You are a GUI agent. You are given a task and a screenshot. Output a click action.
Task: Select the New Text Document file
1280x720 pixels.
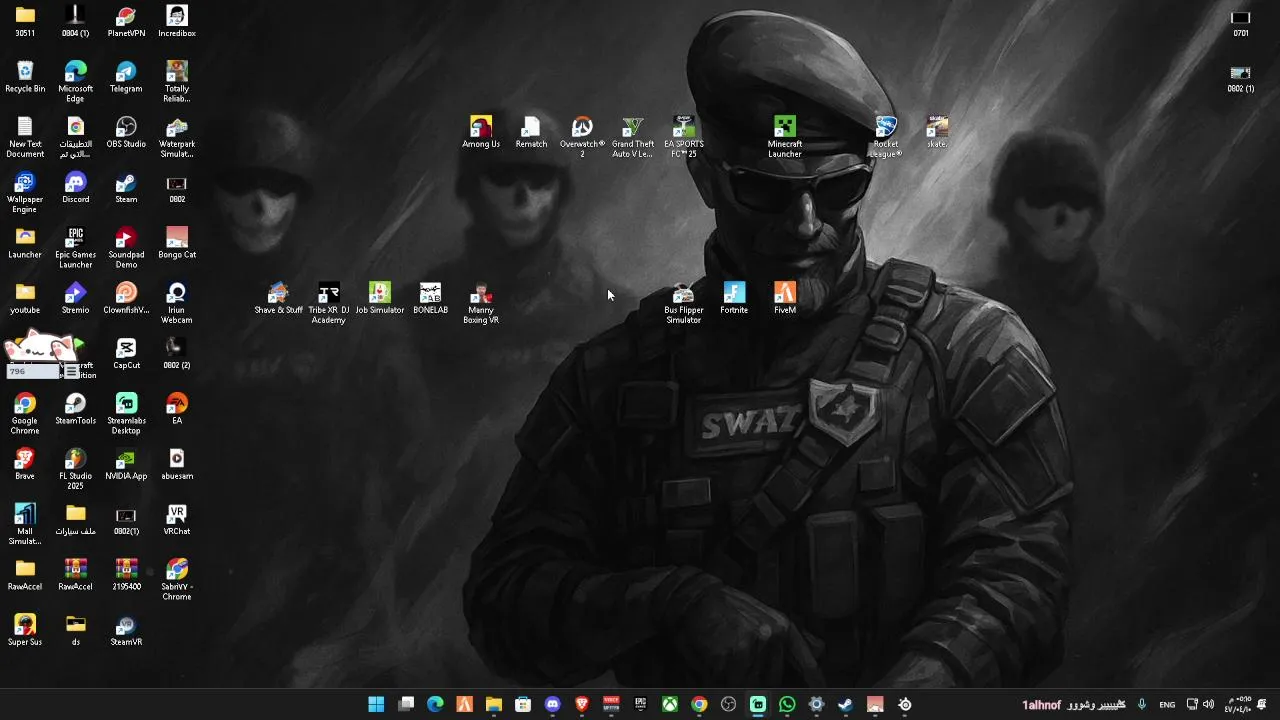(x=25, y=137)
